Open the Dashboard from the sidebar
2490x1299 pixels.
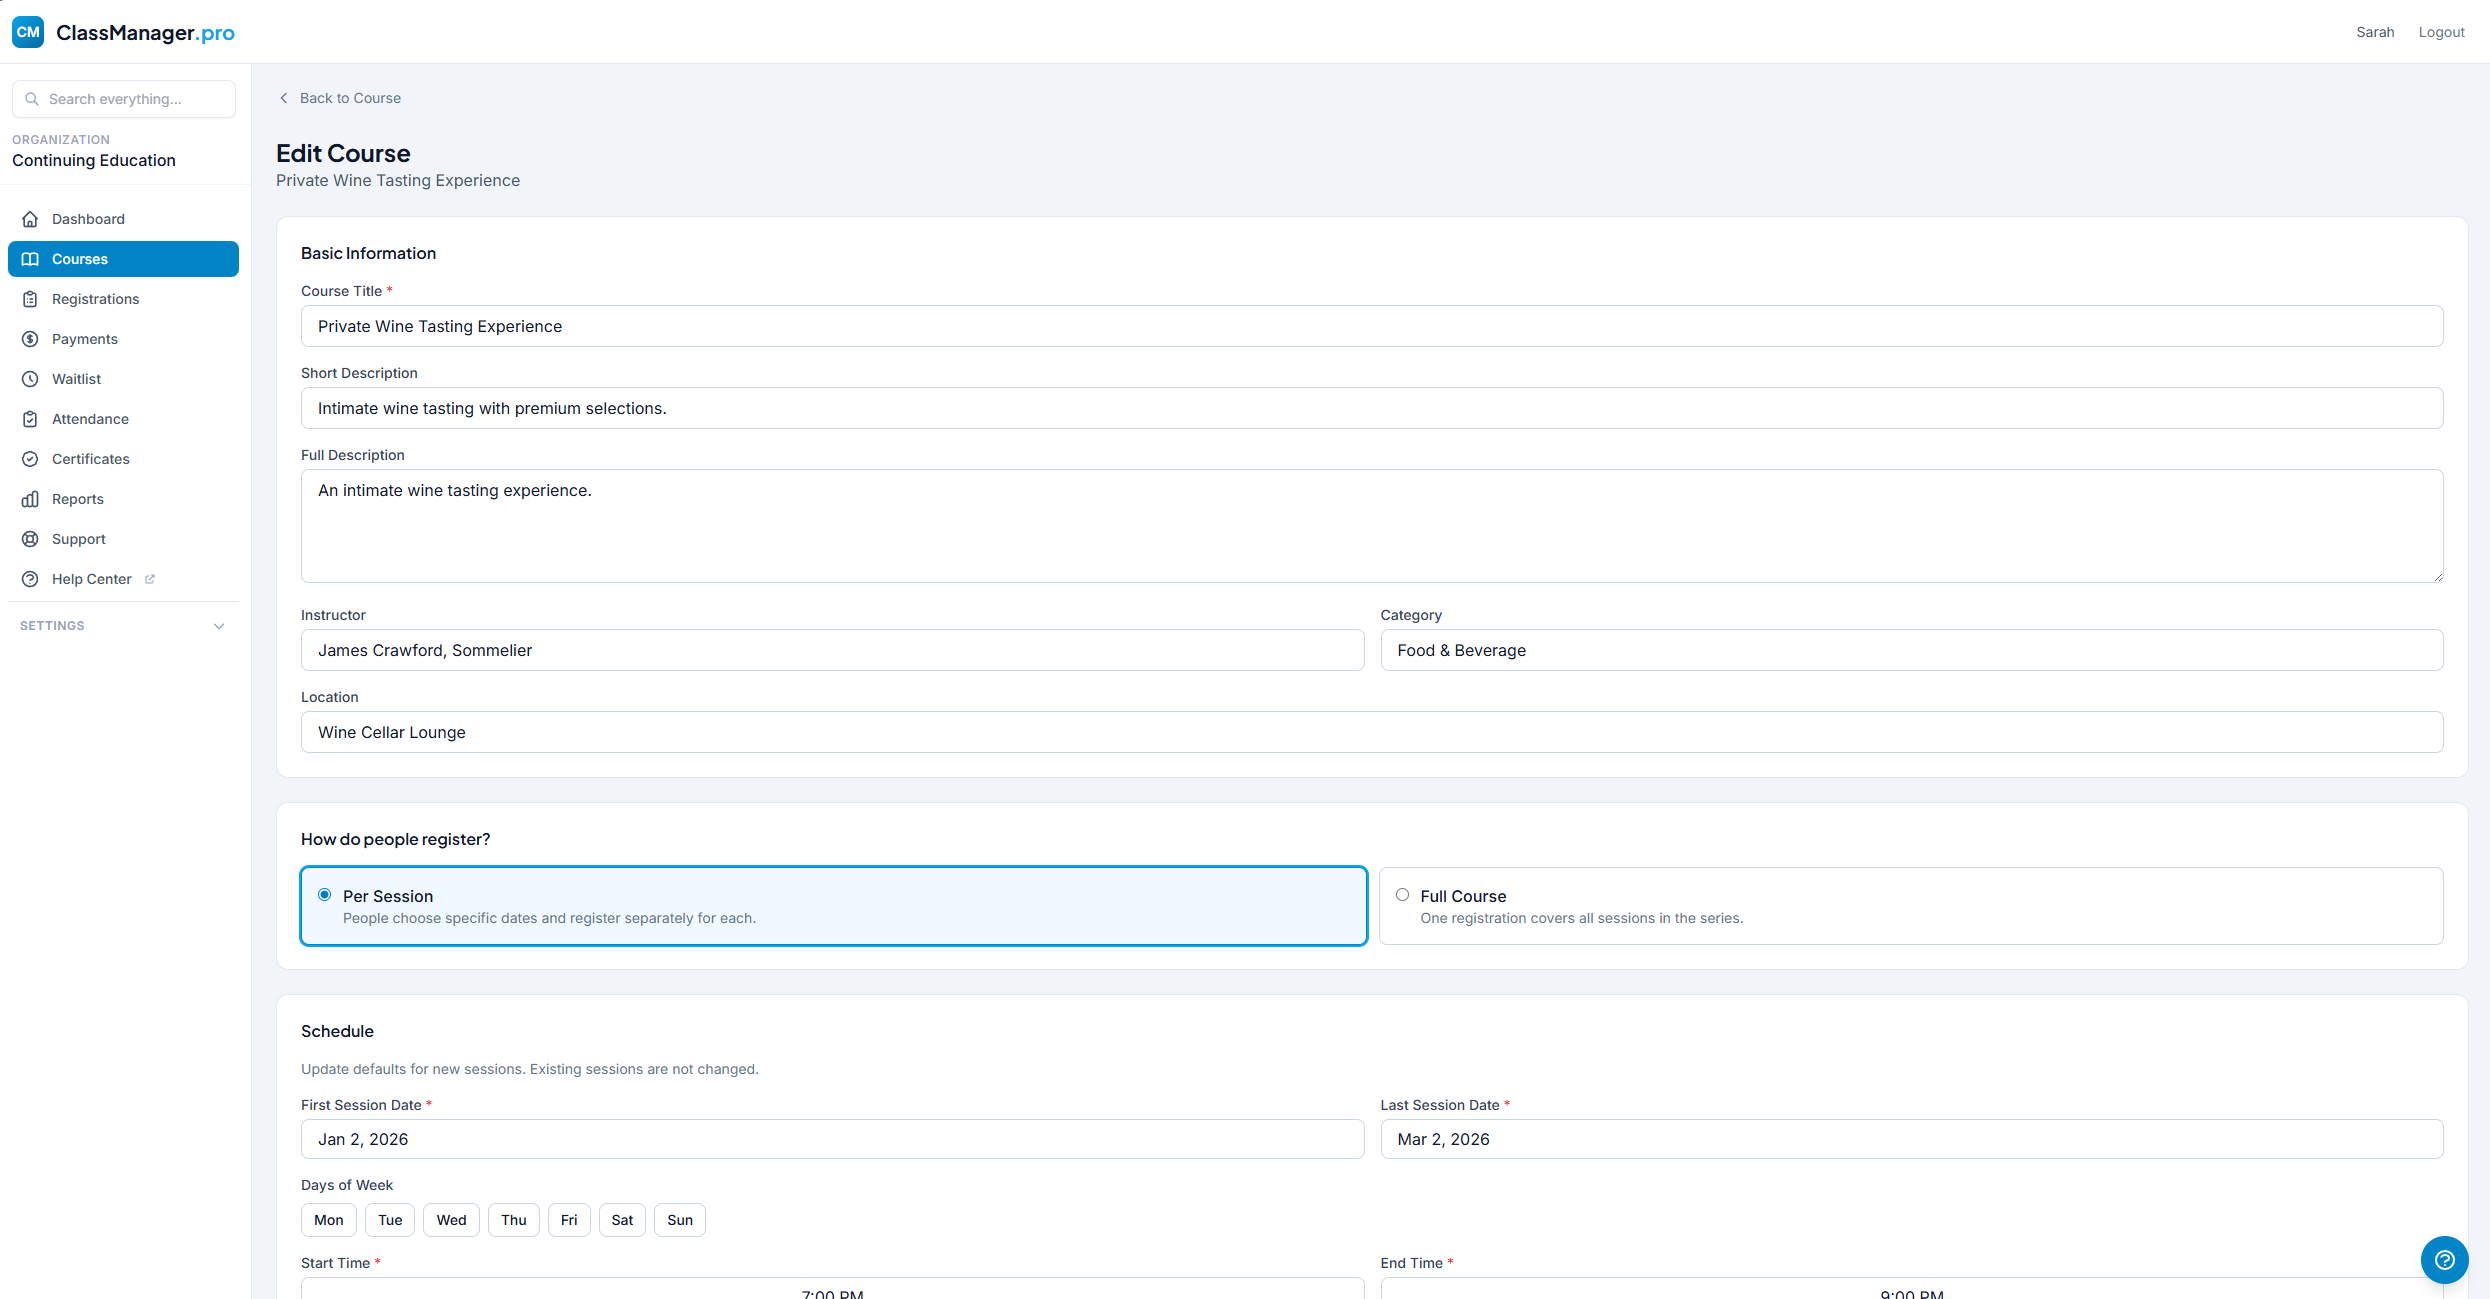[88, 218]
